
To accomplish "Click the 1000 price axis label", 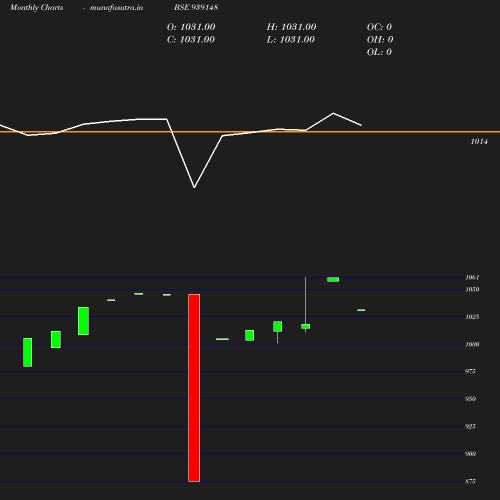I will (x=472, y=344).
